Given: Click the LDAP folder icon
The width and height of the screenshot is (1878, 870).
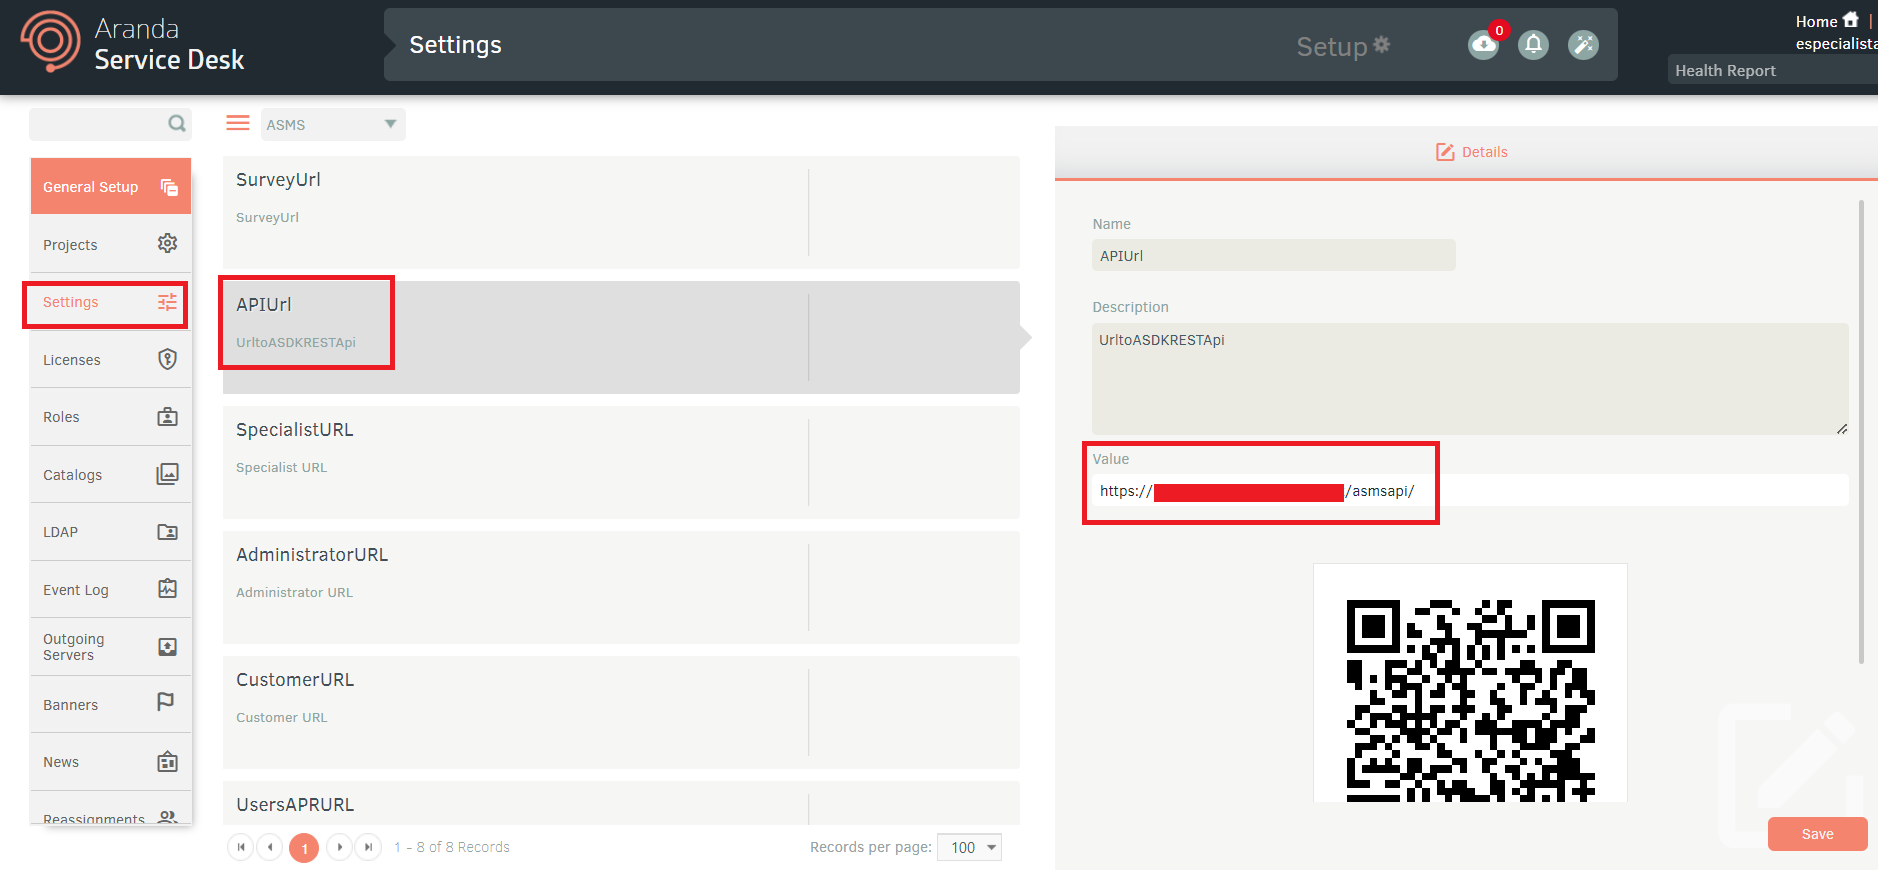Looking at the screenshot, I should click(168, 532).
